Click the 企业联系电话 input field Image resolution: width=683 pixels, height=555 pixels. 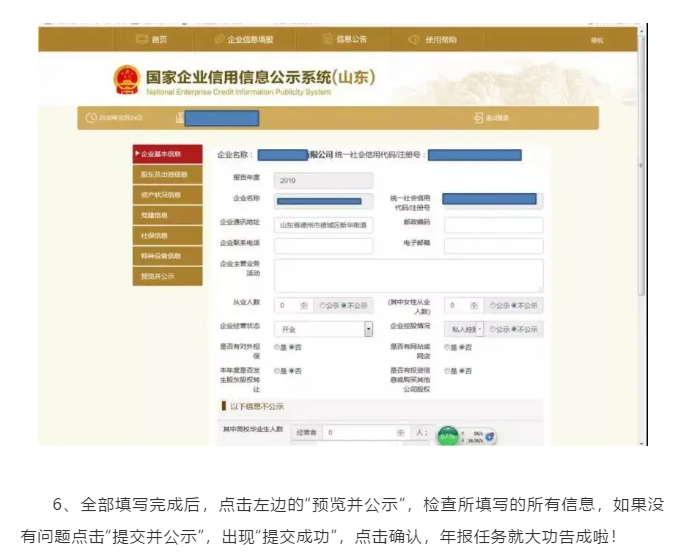(x=323, y=246)
